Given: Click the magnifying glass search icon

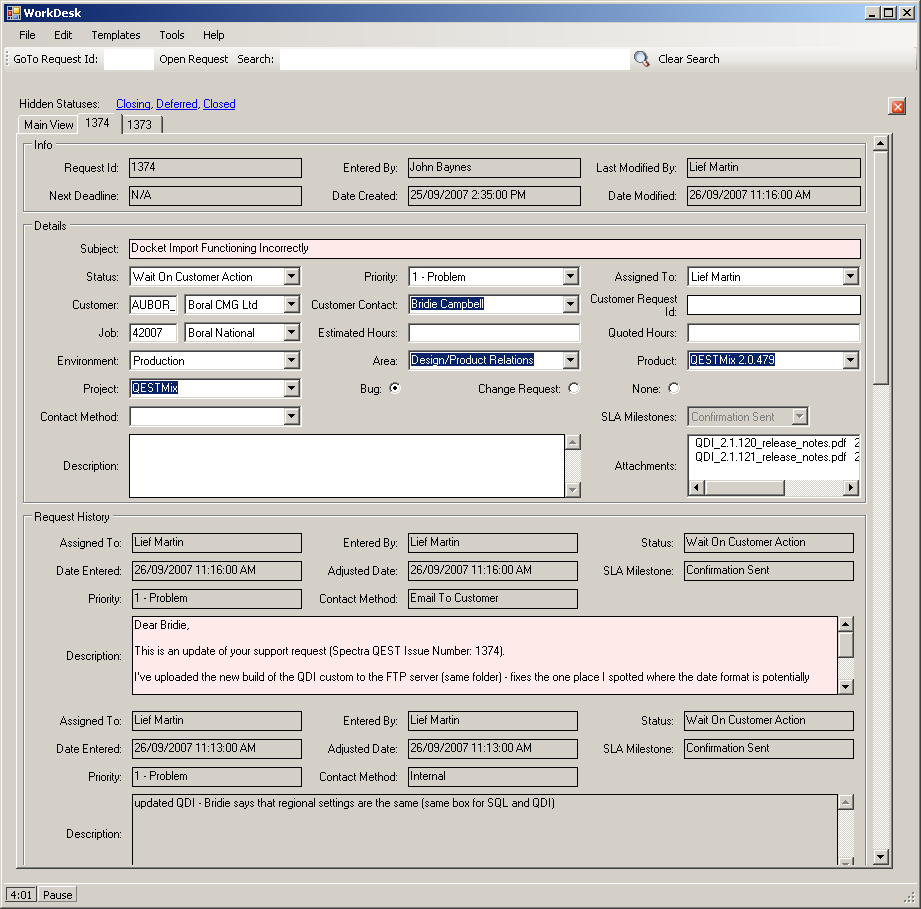Looking at the screenshot, I should coord(641,59).
